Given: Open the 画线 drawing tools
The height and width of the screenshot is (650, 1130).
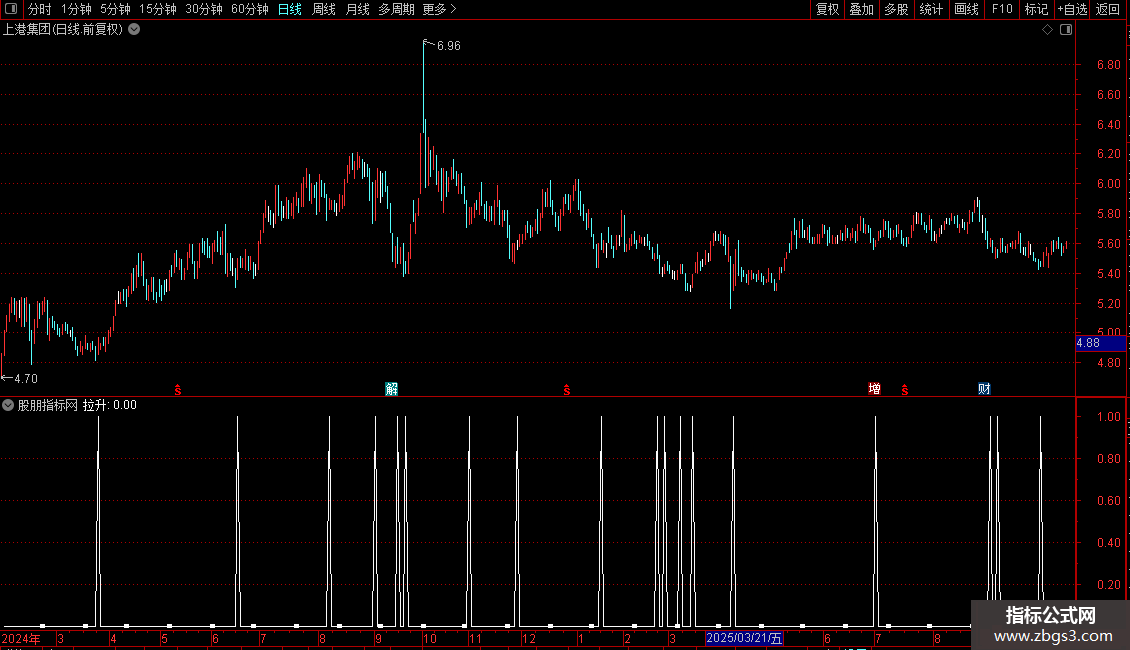Looking at the screenshot, I should point(966,9).
